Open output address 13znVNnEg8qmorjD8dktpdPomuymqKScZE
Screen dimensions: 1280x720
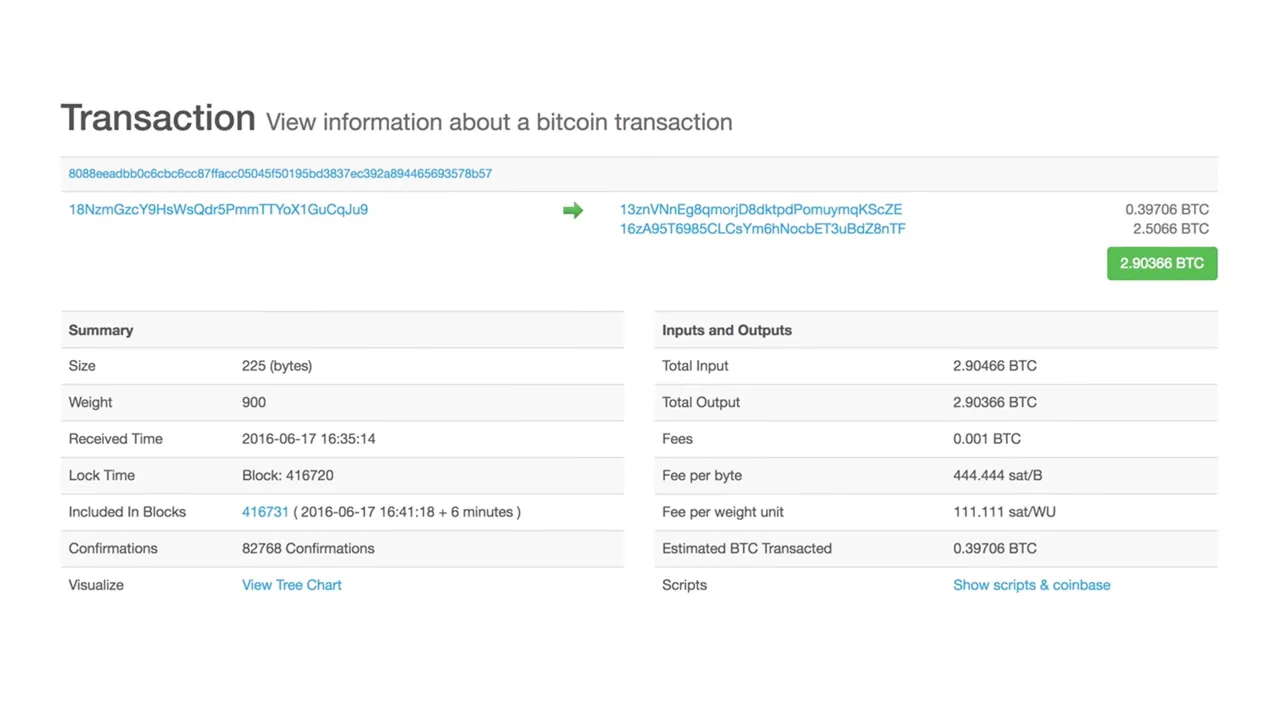click(761, 210)
